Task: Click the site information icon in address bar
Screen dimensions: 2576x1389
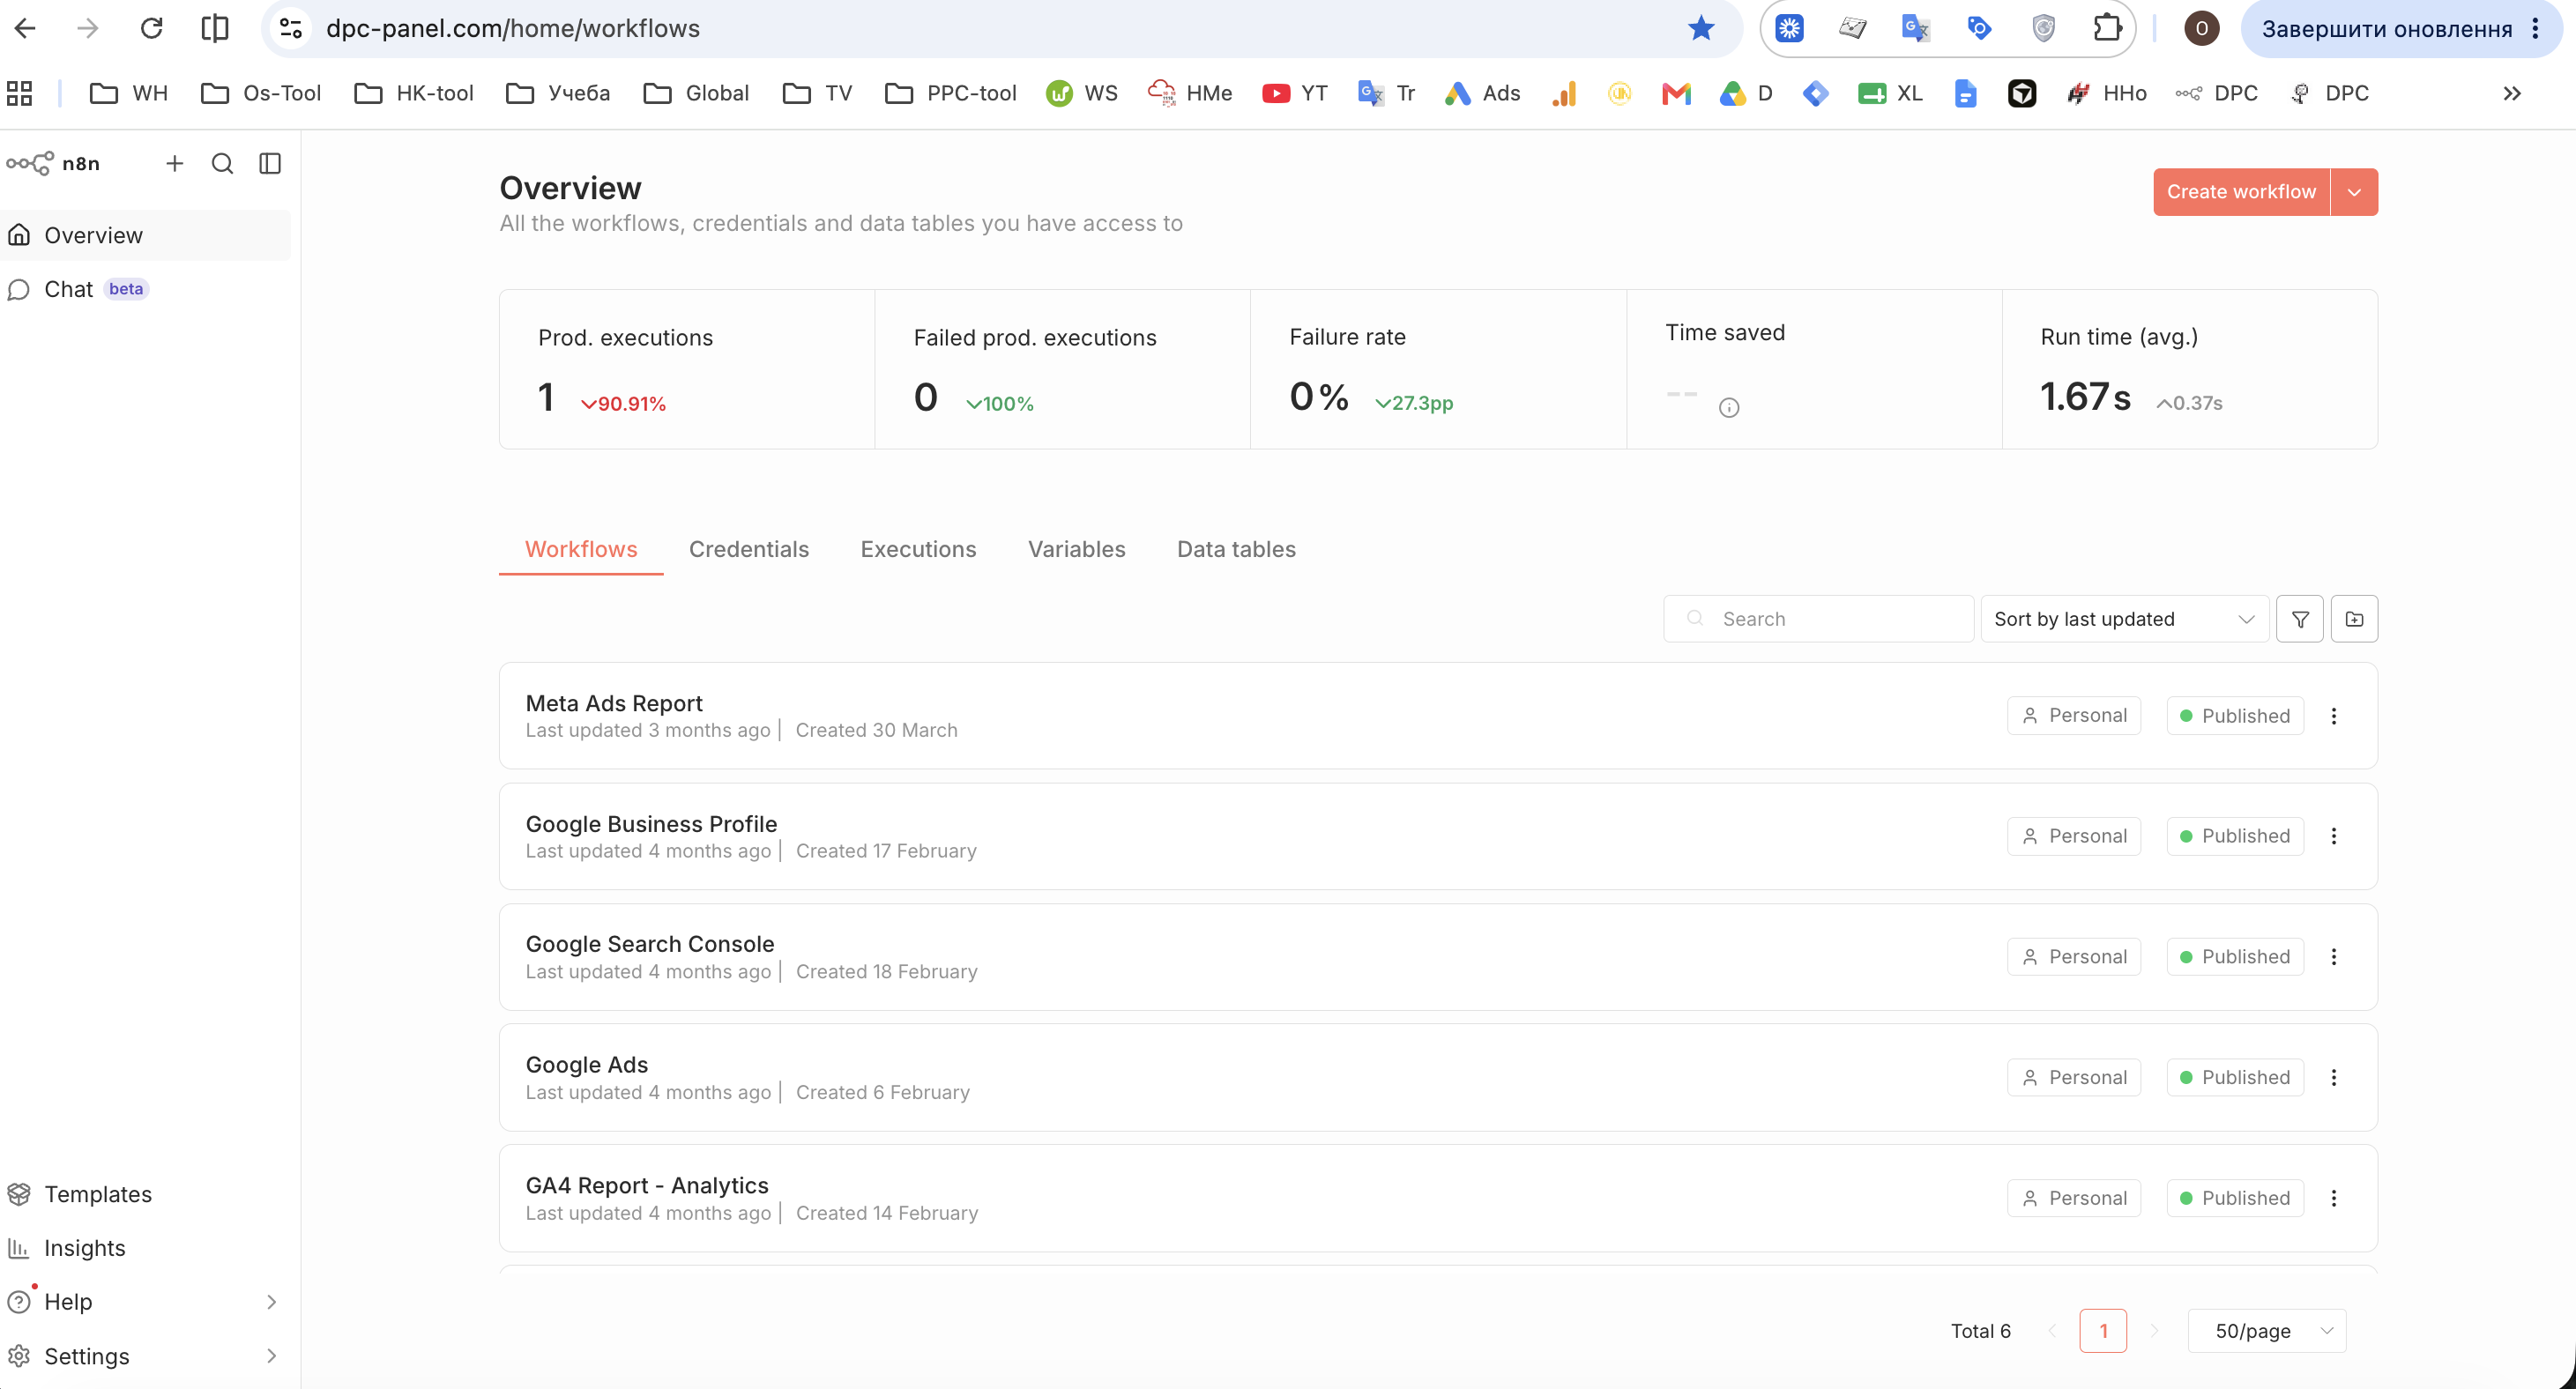Action: coord(291,28)
